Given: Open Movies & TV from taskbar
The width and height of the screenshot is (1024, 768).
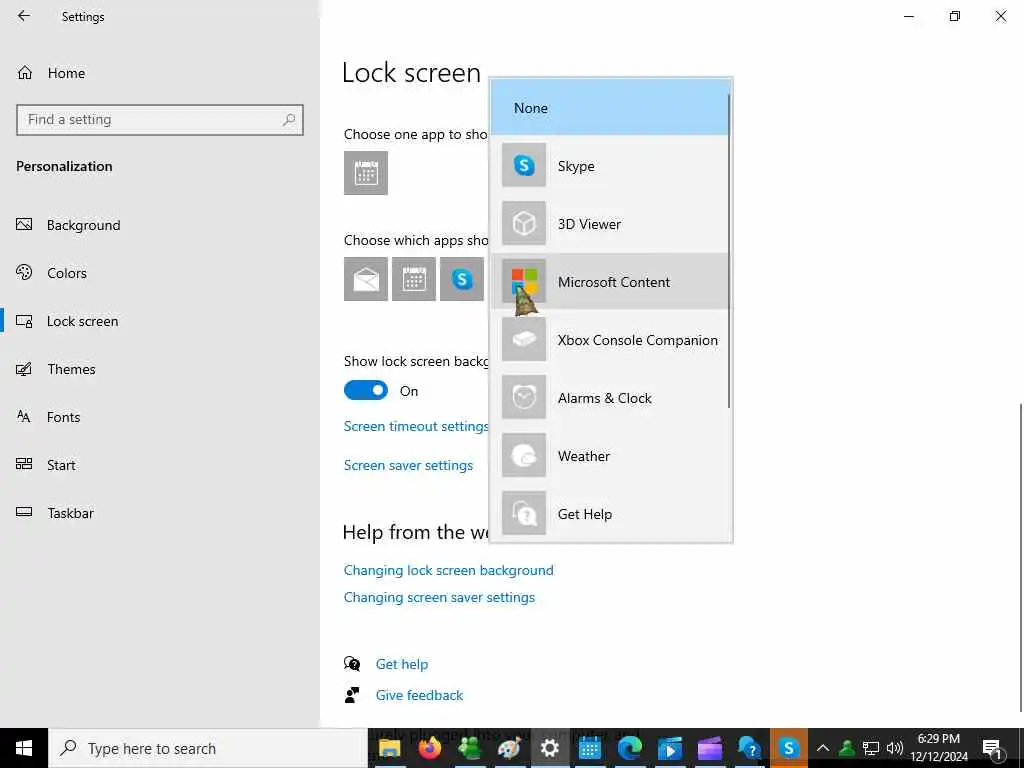Looking at the screenshot, I should pyautogui.click(x=669, y=748).
